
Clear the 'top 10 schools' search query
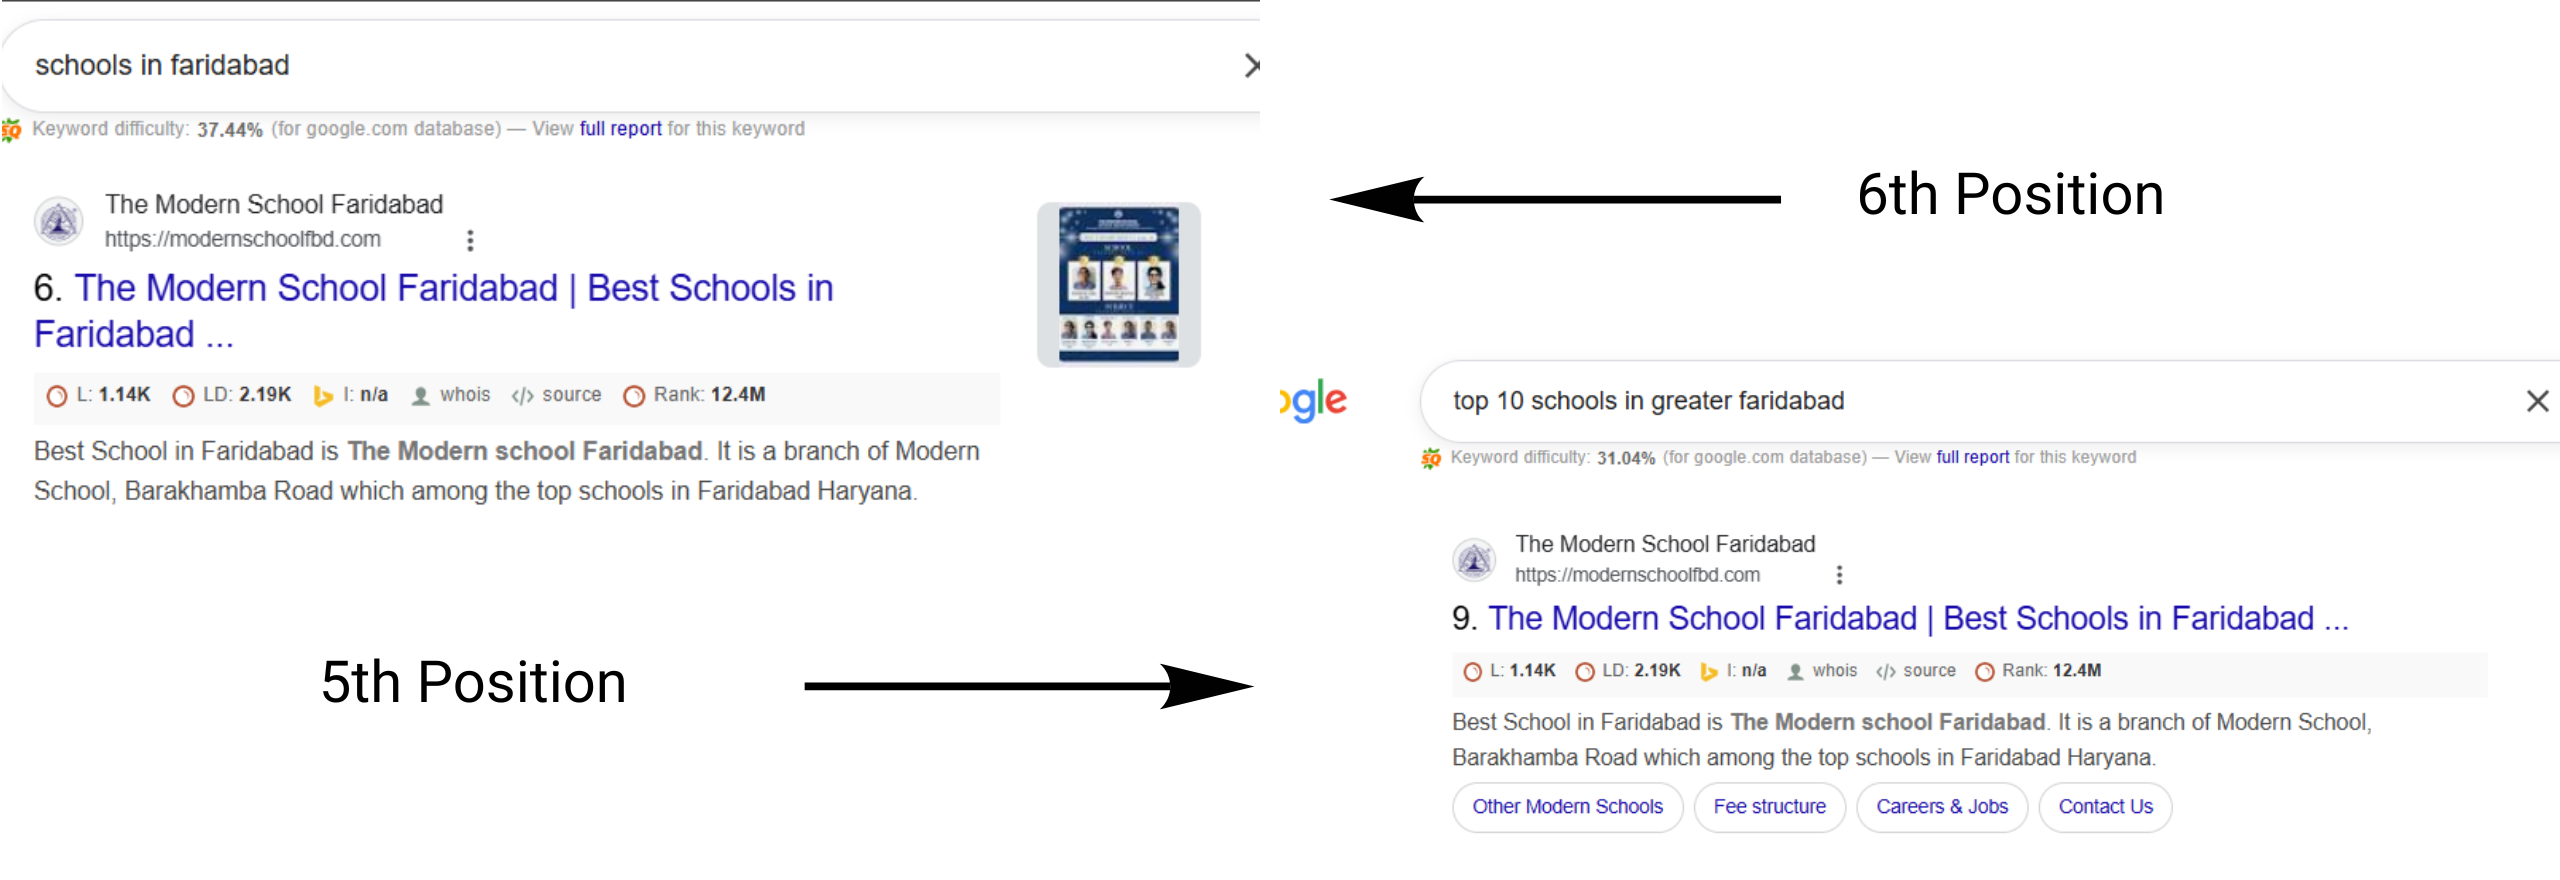[x=2537, y=402]
